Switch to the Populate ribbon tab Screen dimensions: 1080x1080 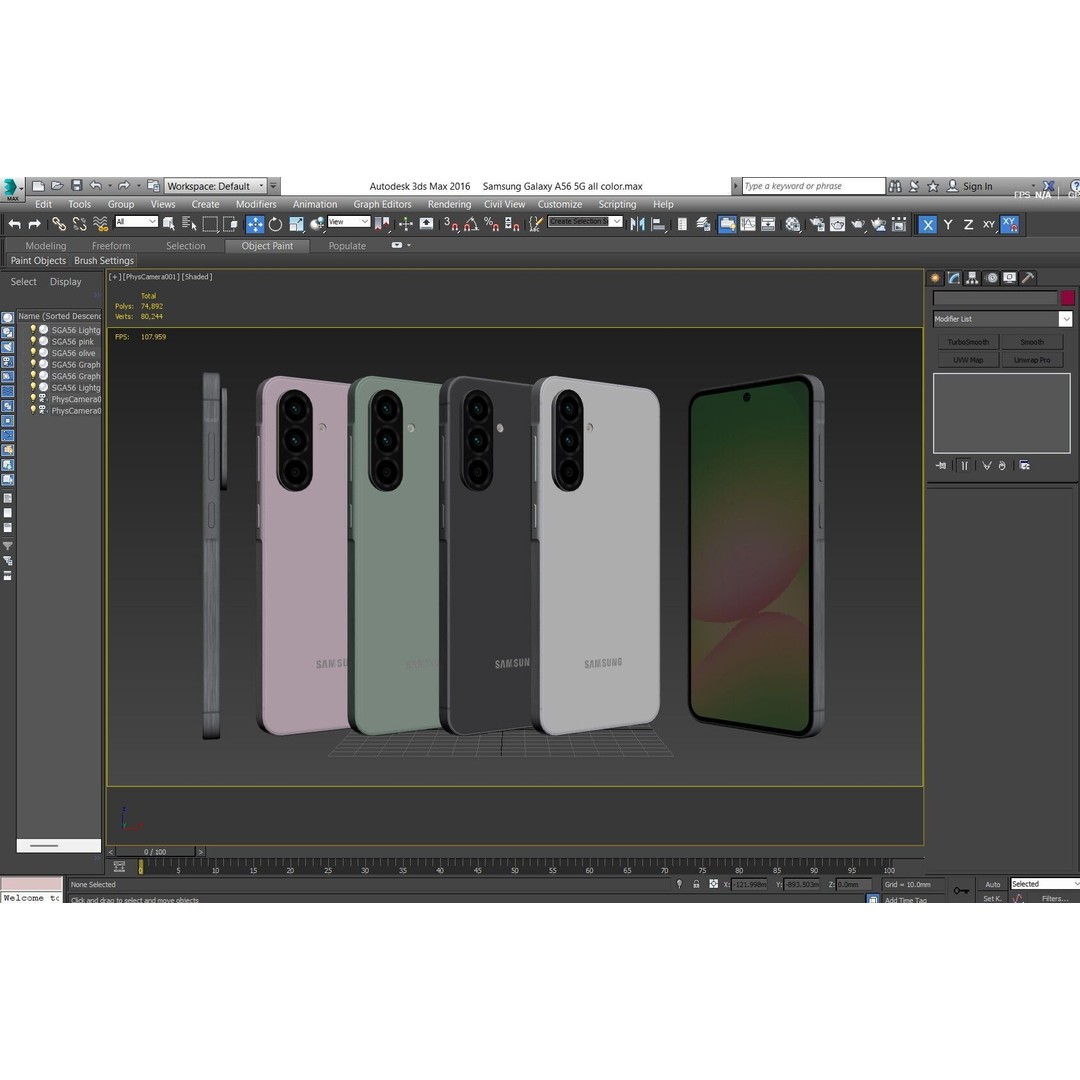click(347, 246)
